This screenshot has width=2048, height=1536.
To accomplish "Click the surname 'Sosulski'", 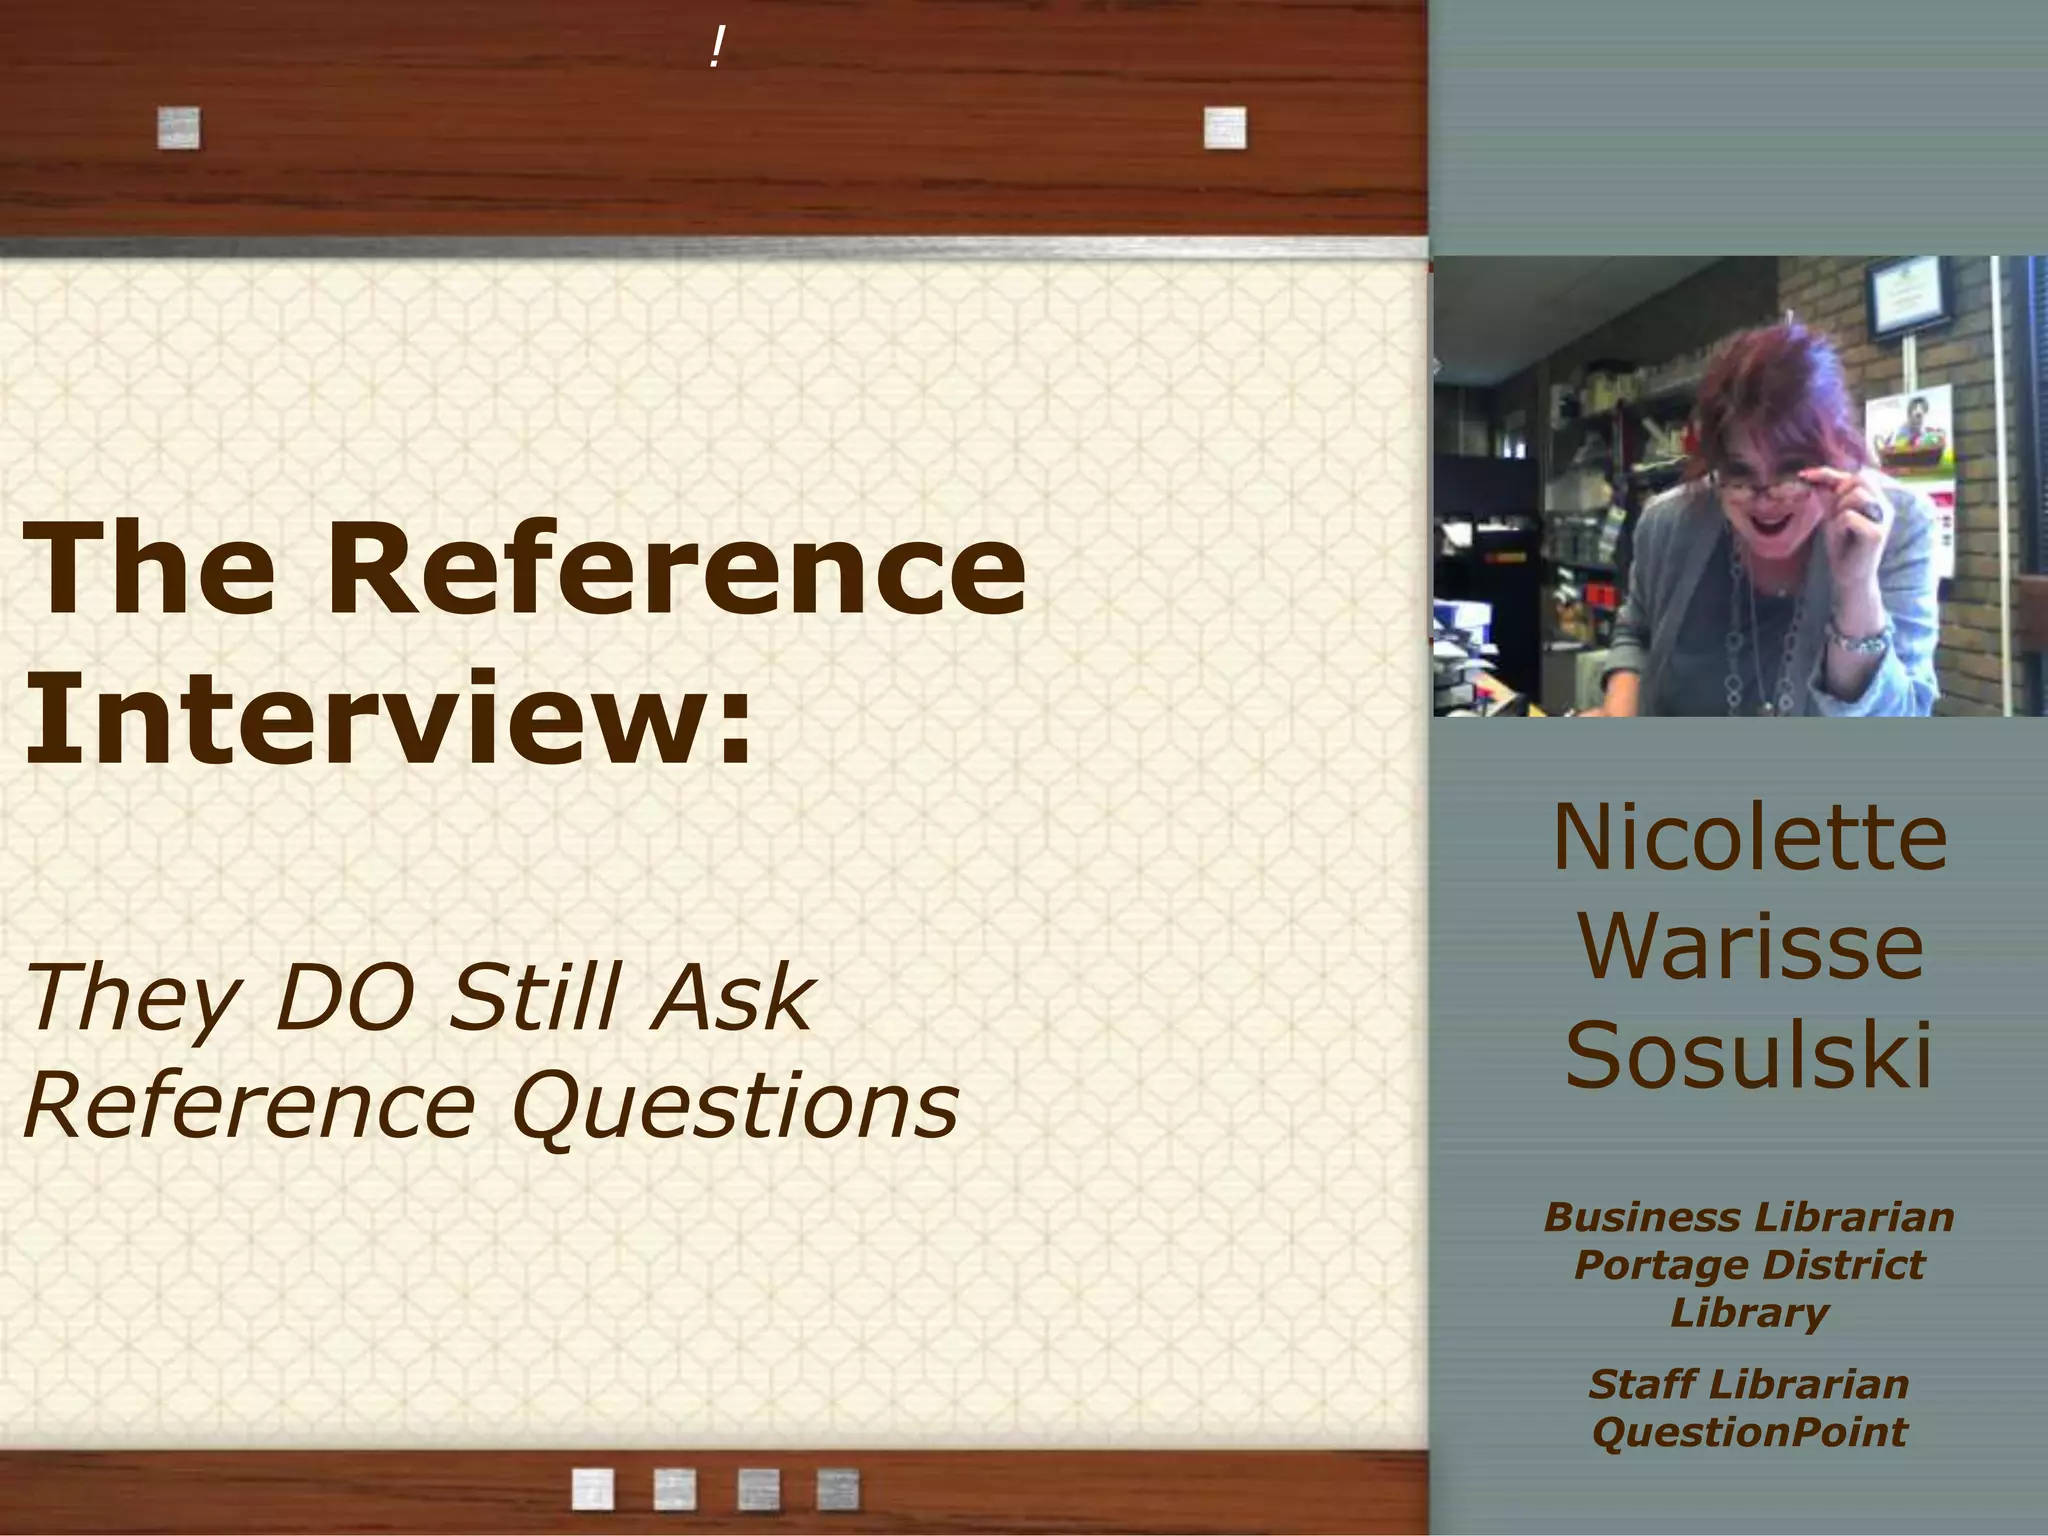I will click(x=1750, y=1054).
